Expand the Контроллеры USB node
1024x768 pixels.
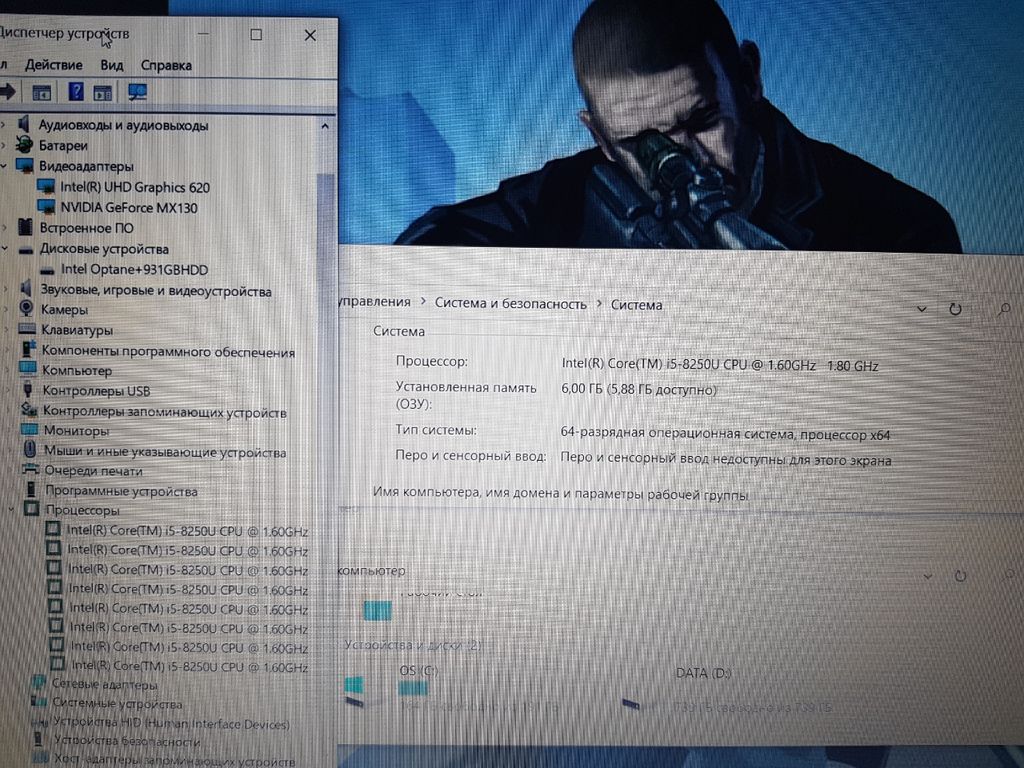click(x=8, y=391)
